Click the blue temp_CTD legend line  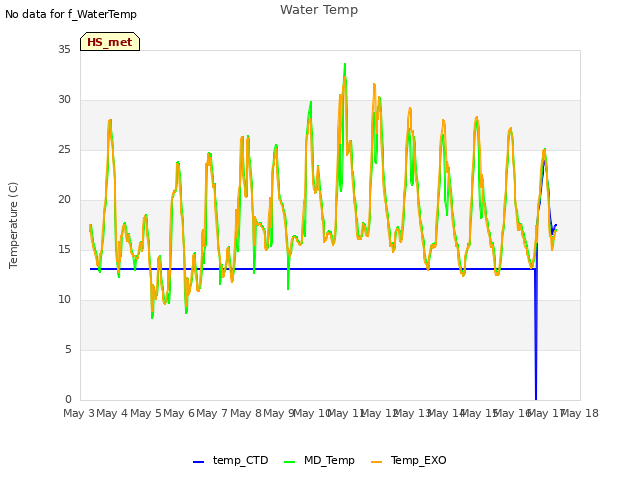198,462
